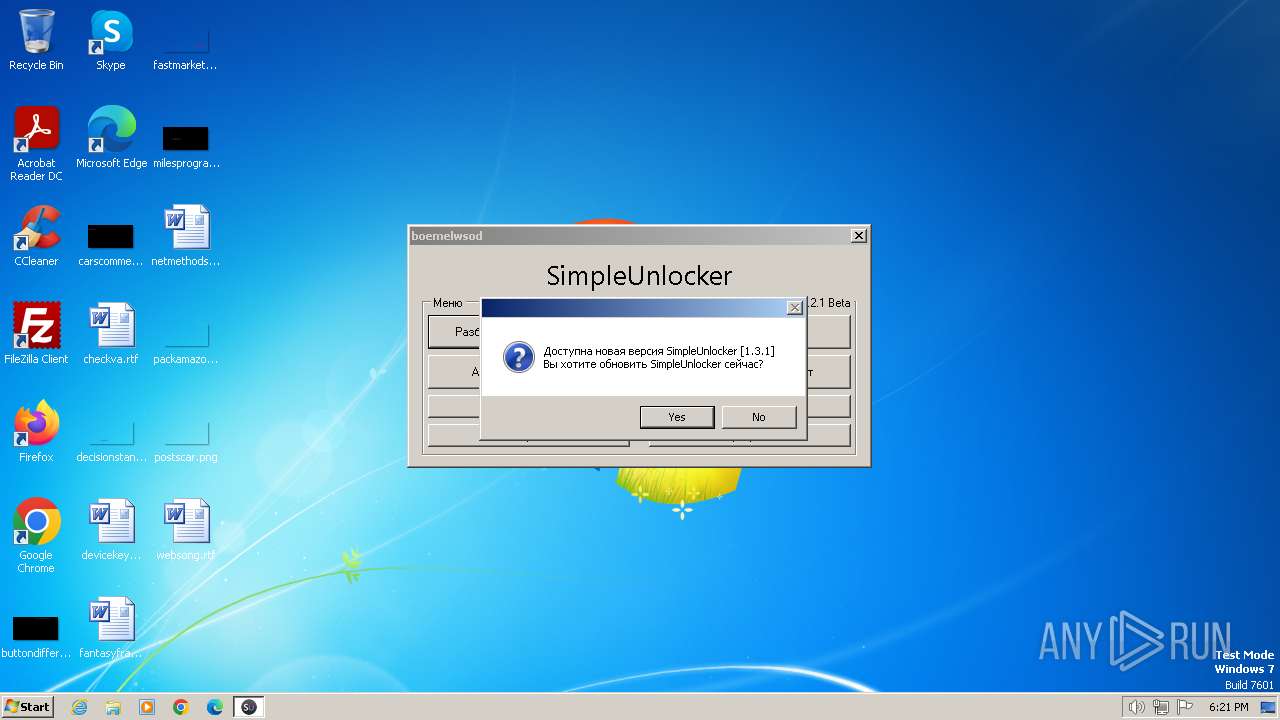Select the devicekey Word document
Image resolution: width=1280 pixels, height=720 pixels.
(x=111, y=530)
